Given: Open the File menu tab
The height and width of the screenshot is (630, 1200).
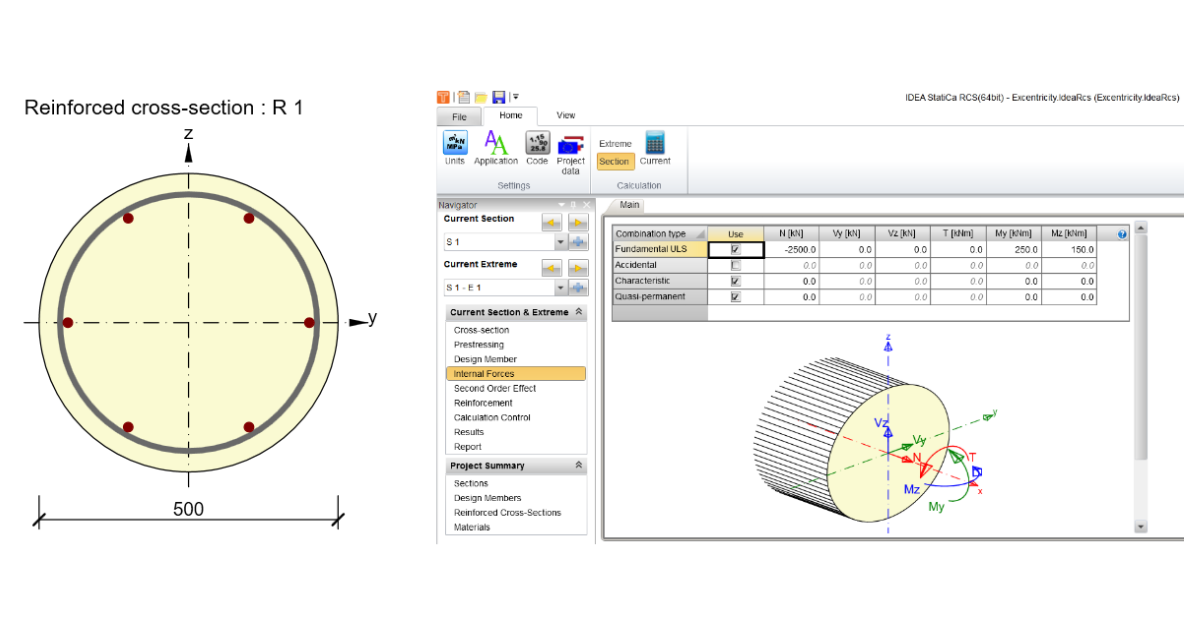Looking at the screenshot, I should pyautogui.click(x=459, y=117).
